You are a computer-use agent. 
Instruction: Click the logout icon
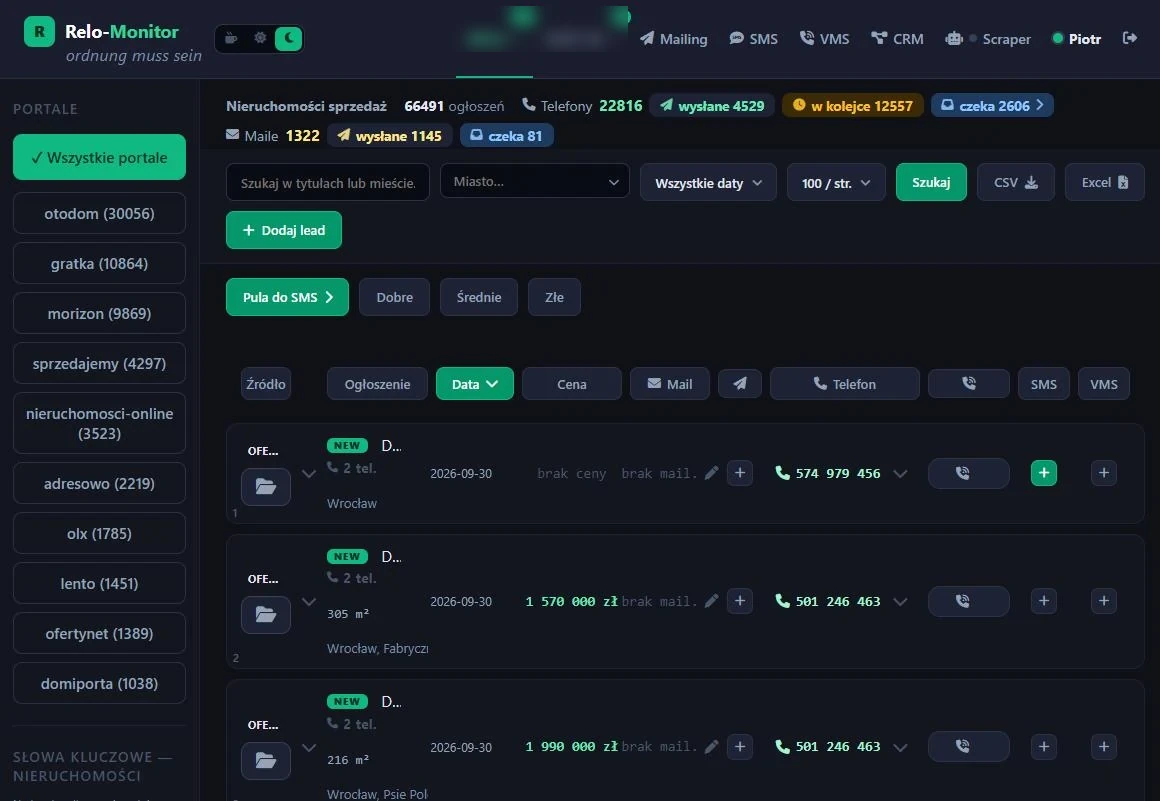(x=1130, y=38)
